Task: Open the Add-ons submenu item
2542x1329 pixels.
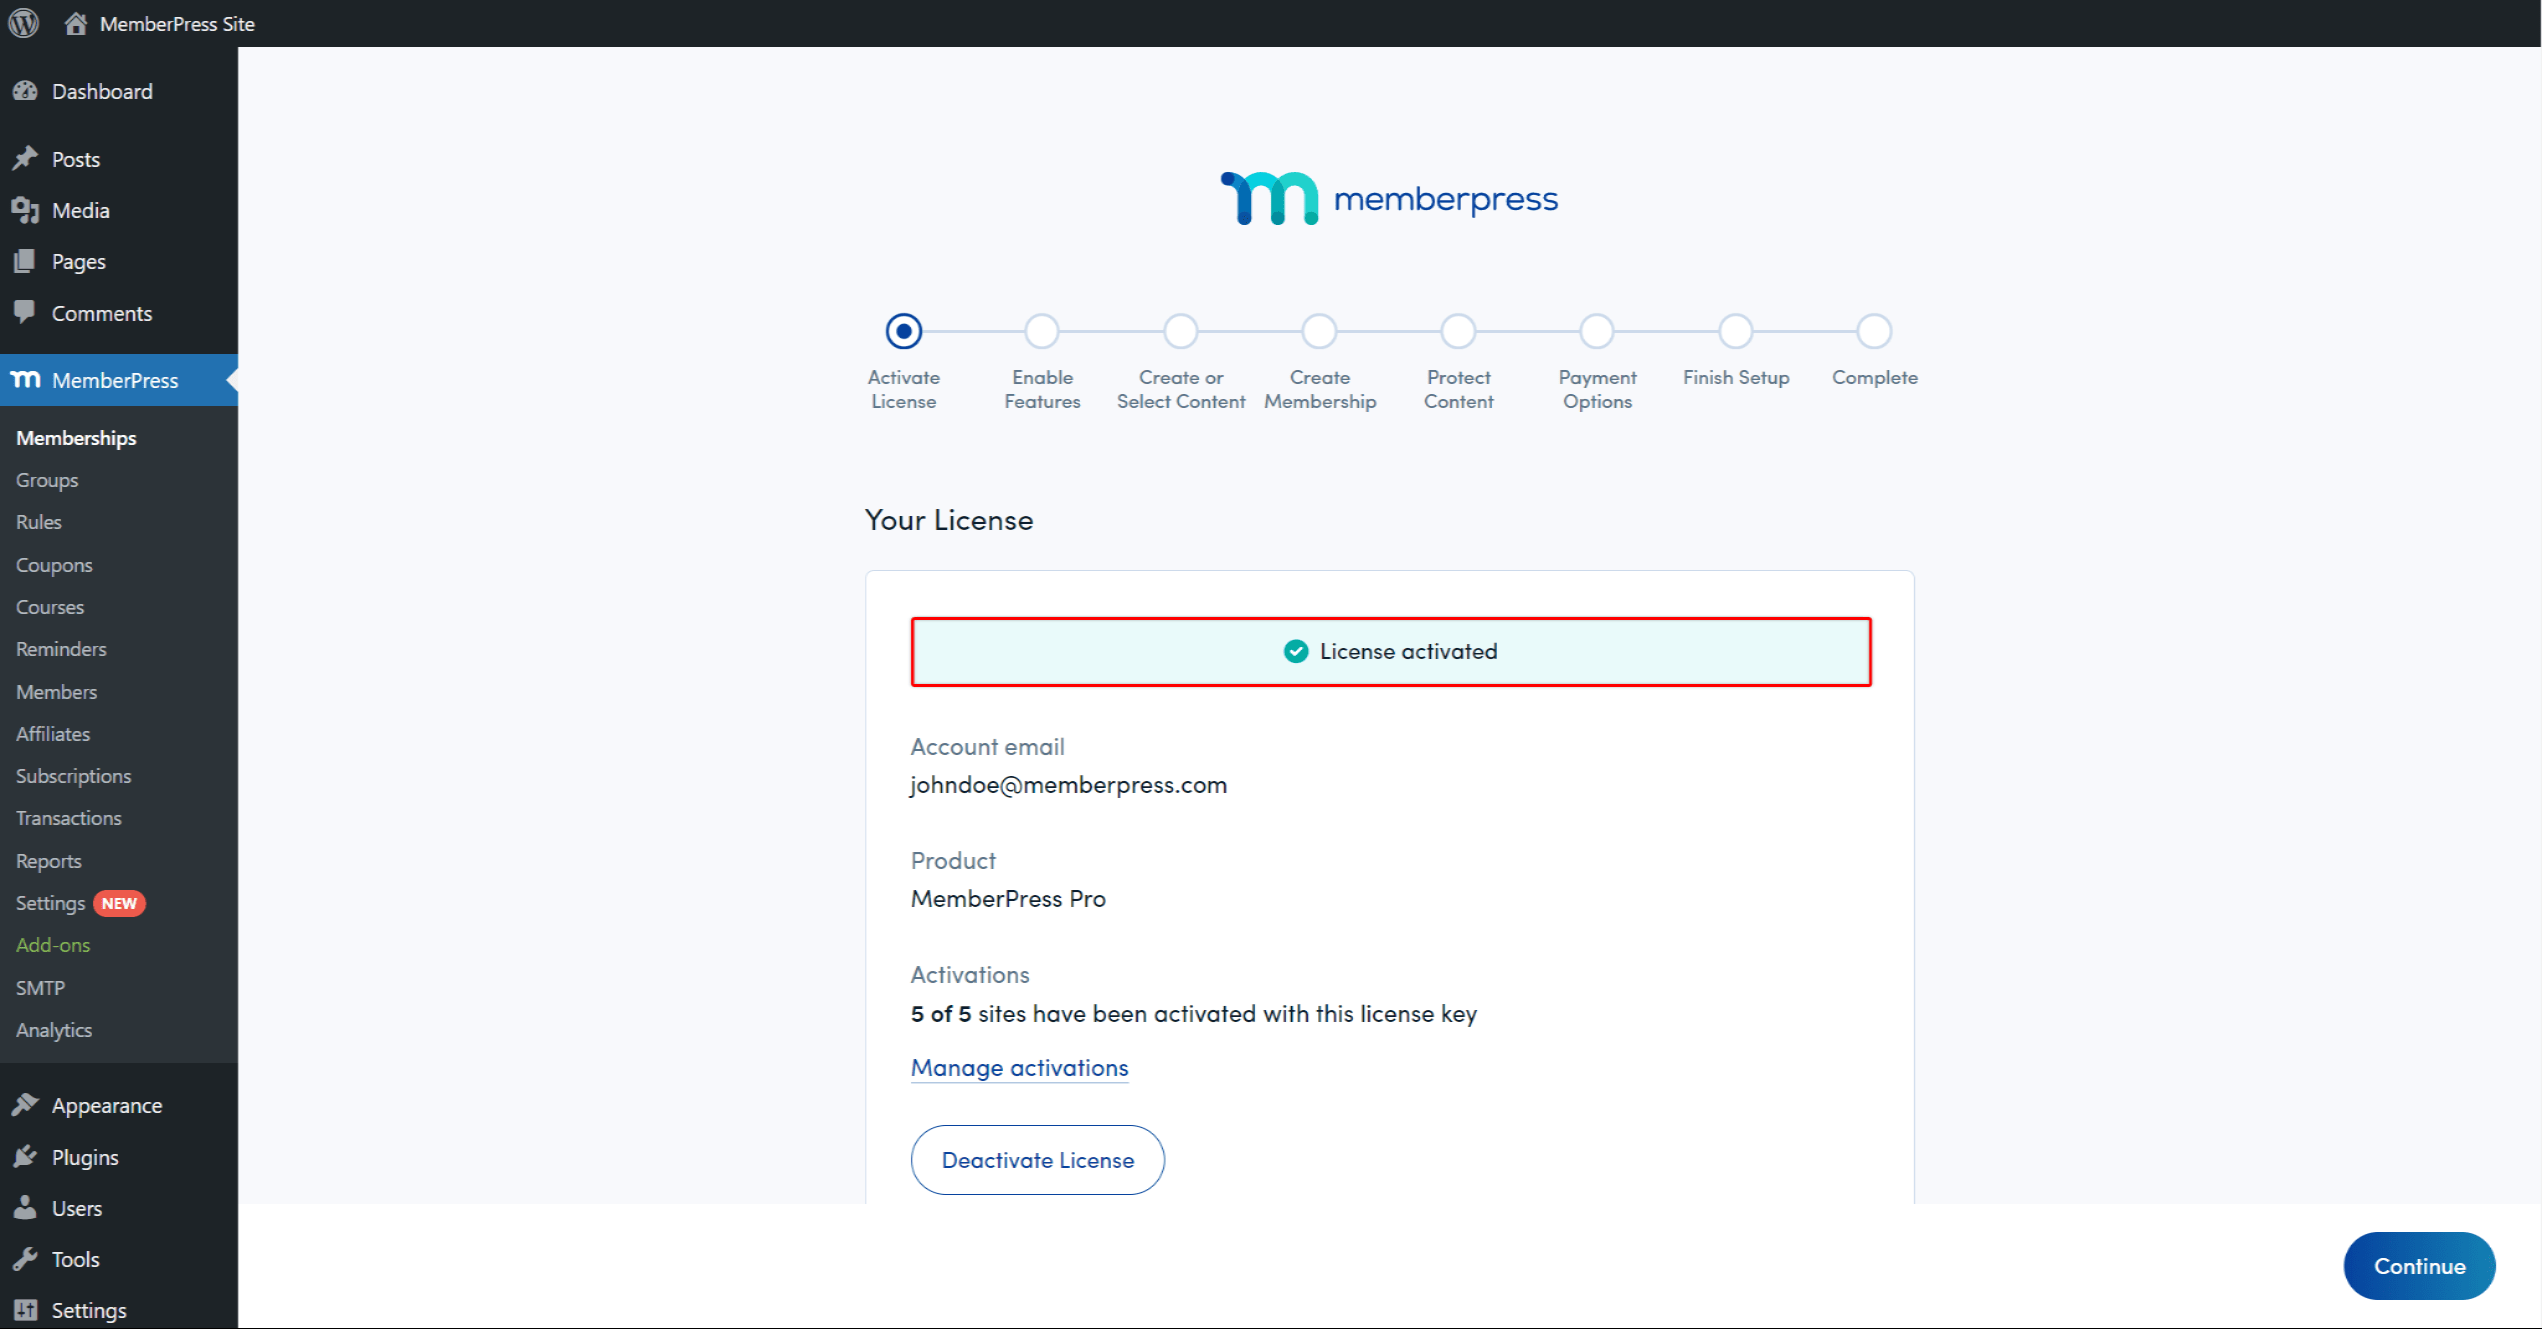Action: pyautogui.click(x=53, y=945)
